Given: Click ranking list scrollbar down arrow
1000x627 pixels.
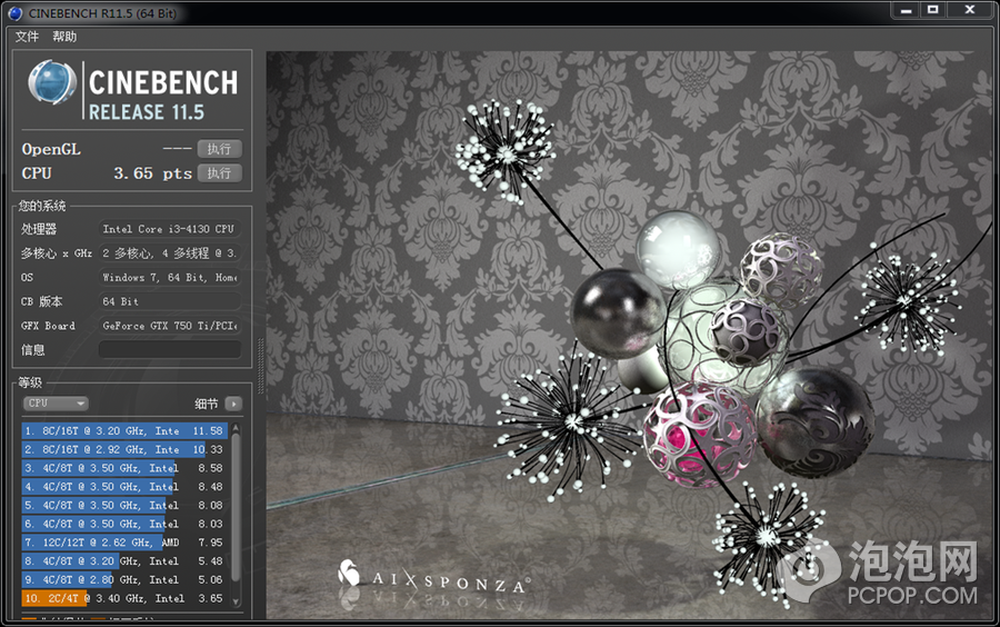Looking at the screenshot, I should click(x=236, y=601).
